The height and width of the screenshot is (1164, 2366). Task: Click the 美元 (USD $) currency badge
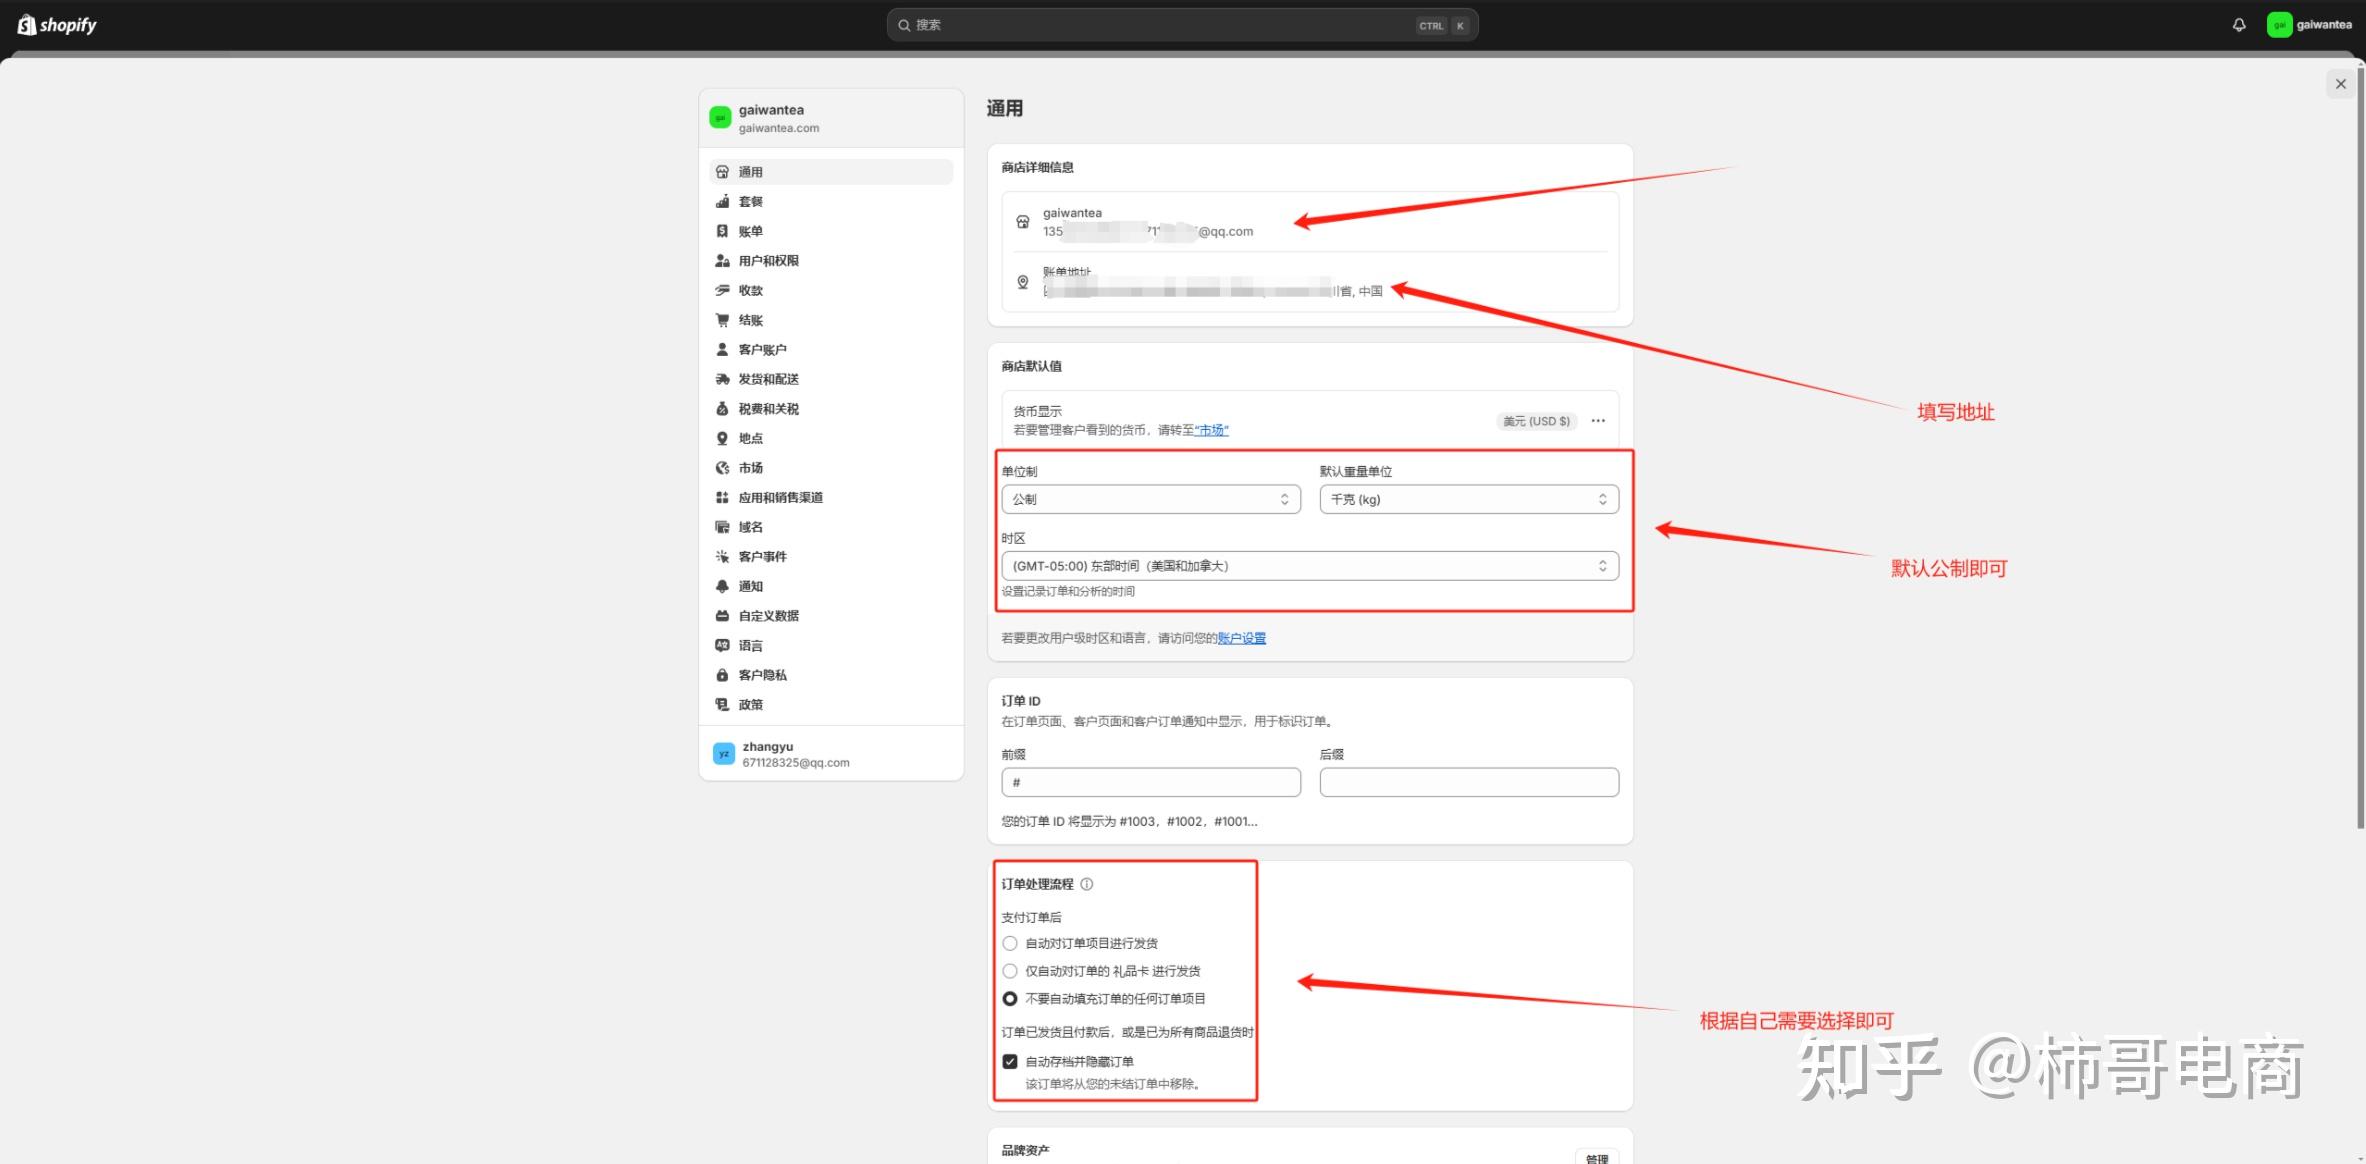[x=1537, y=421]
